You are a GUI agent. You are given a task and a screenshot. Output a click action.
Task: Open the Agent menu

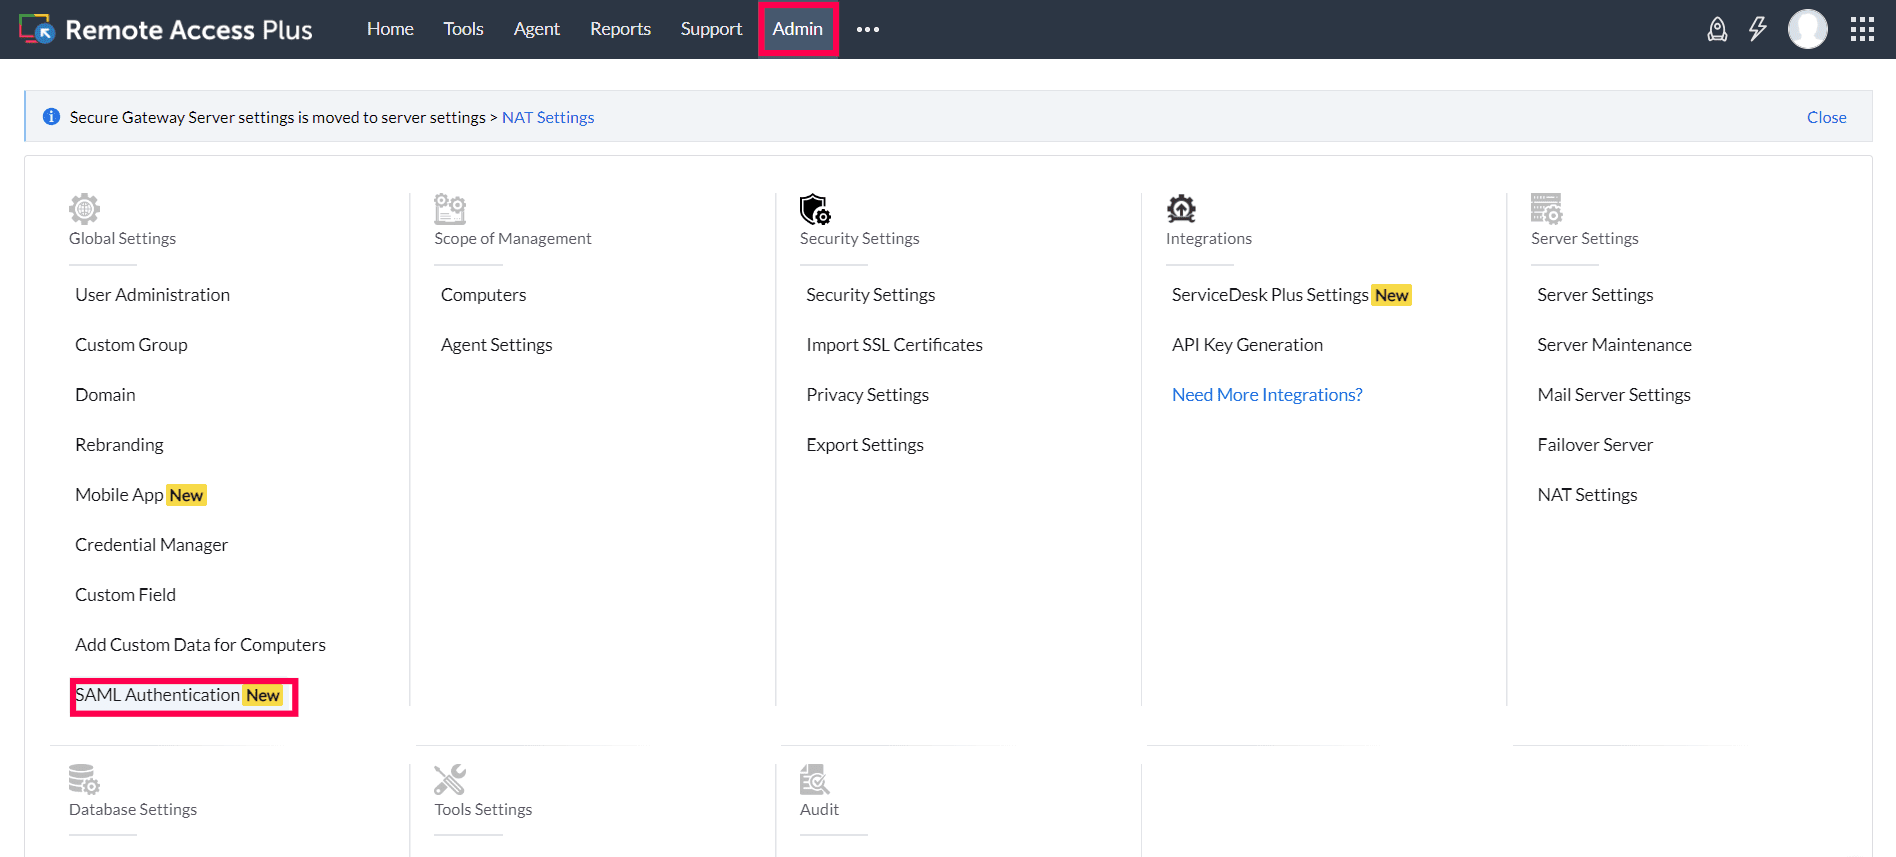536,29
